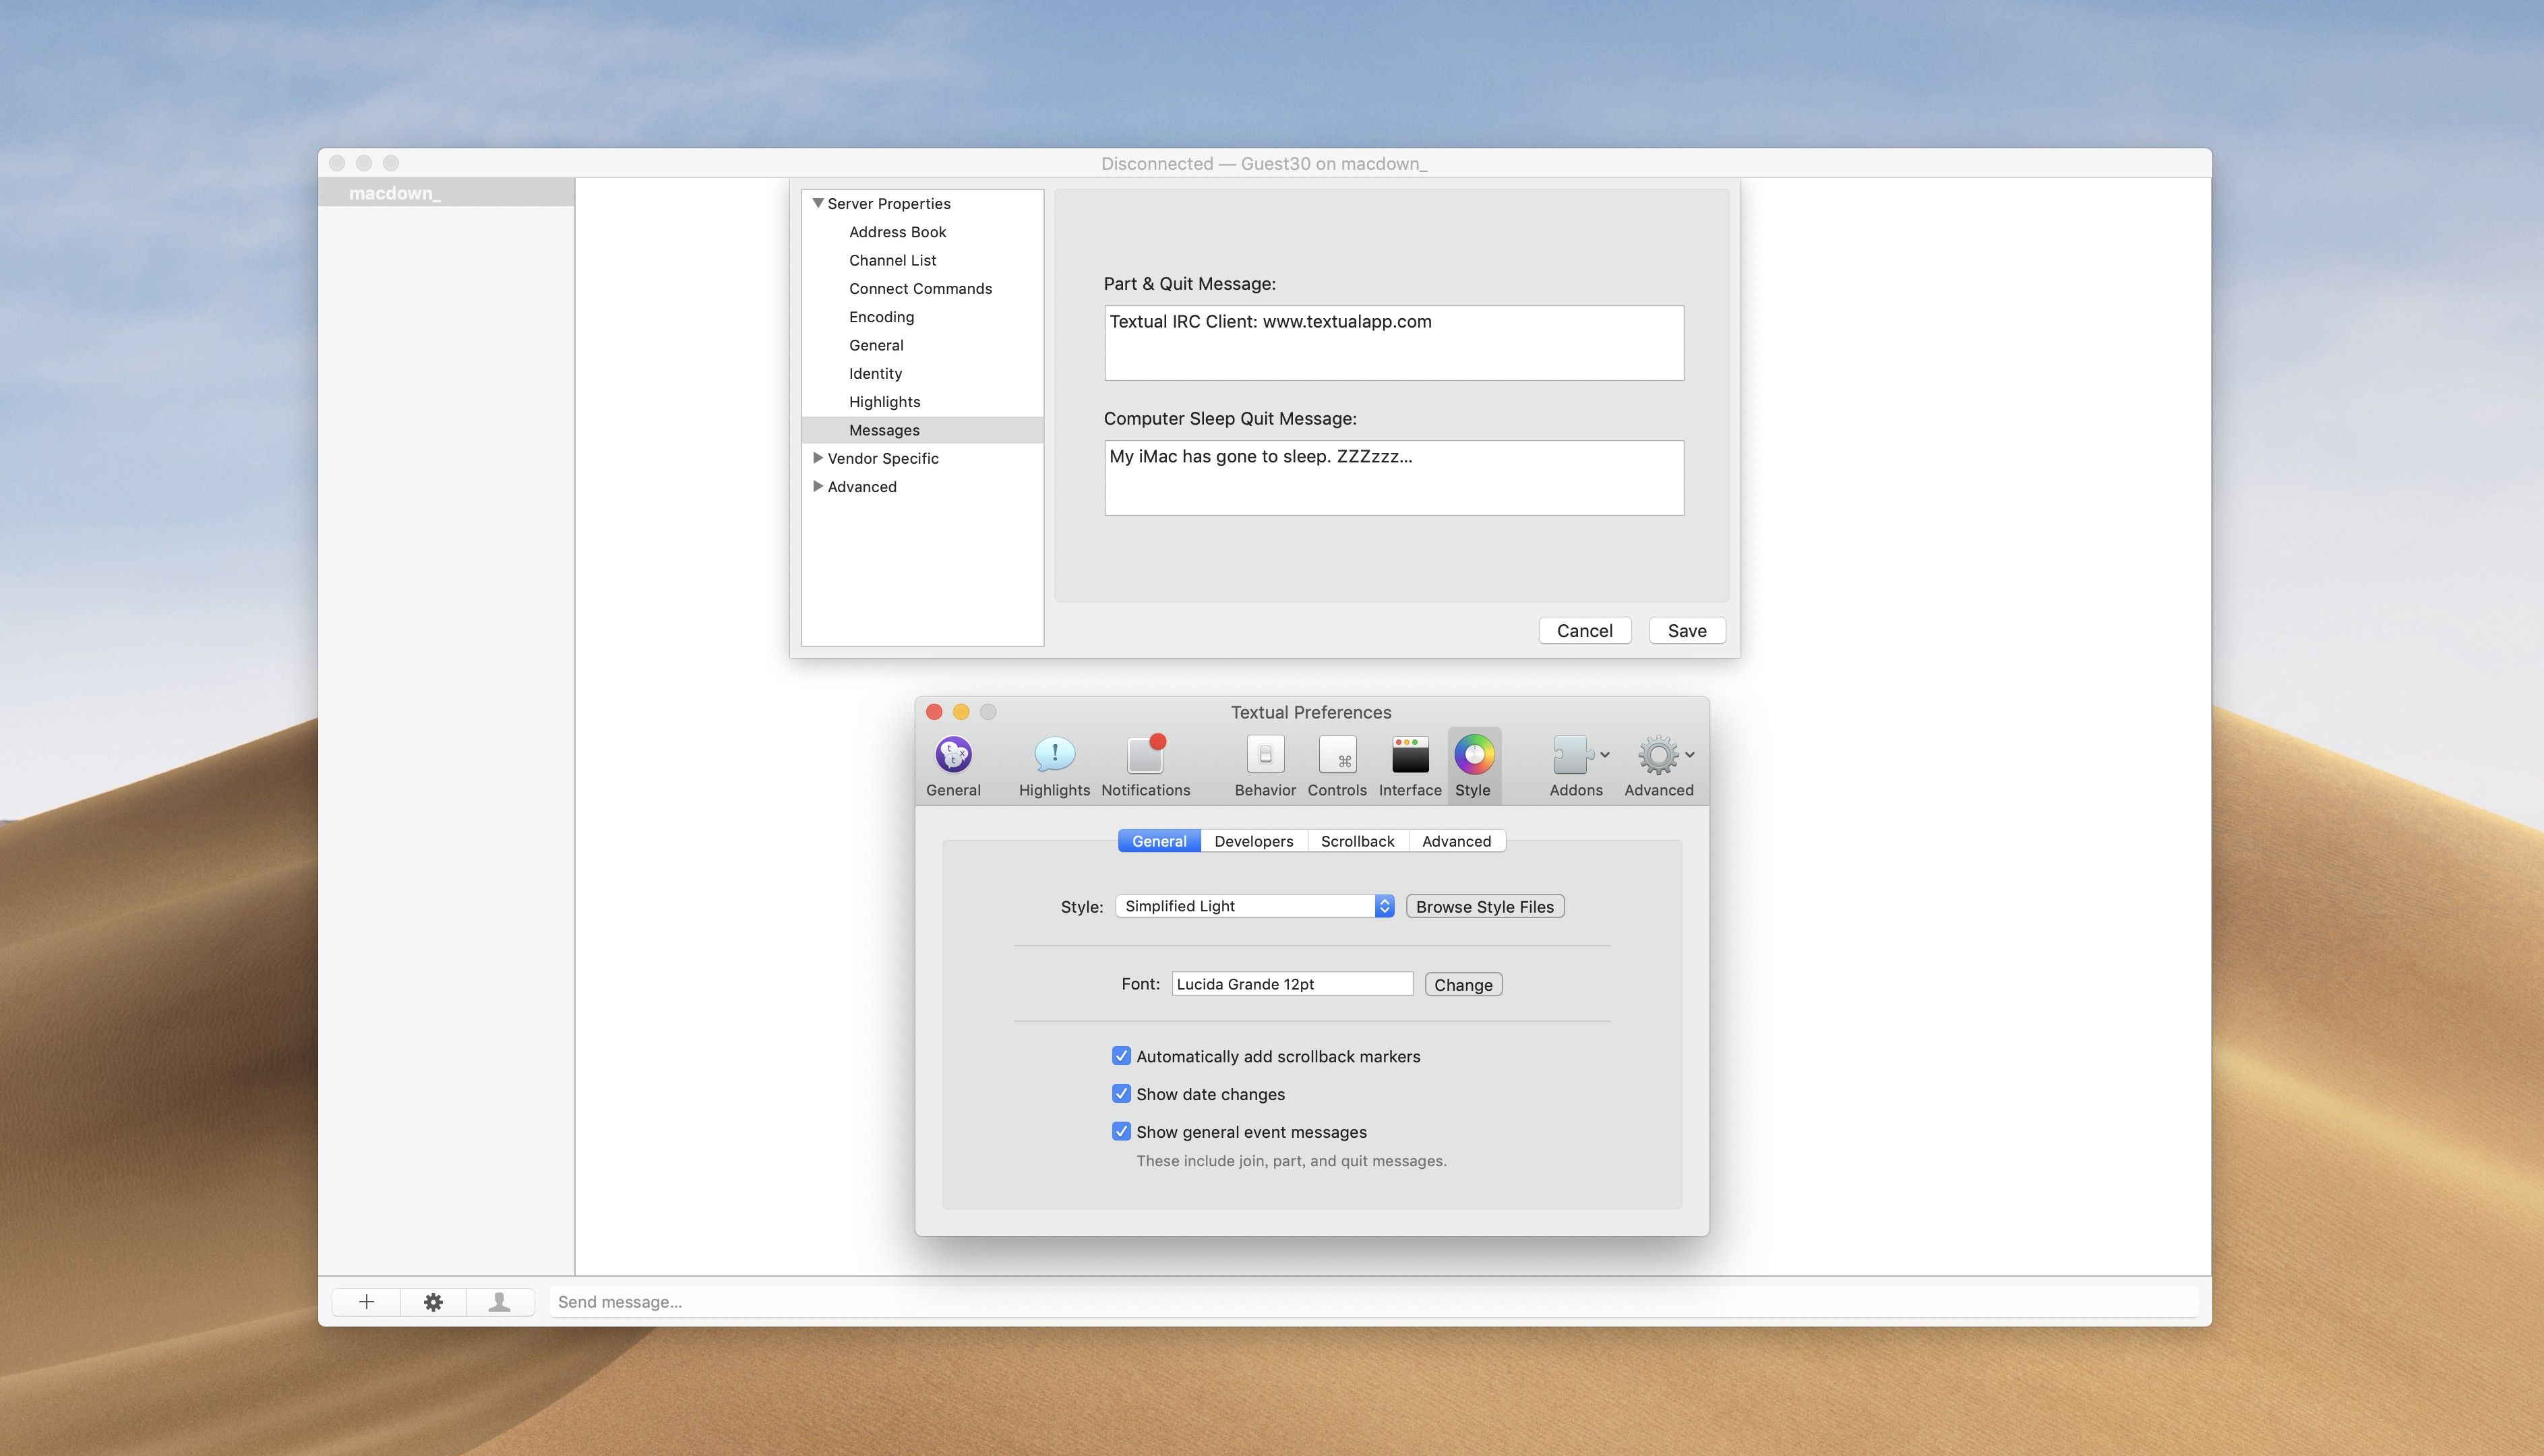The image size is (2544, 1456).
Task: Expand the Vendor Specific tree section
Action: [818, 458]
